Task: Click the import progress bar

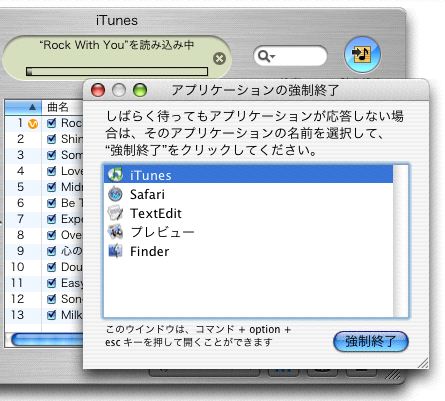Action: (x=117, y=71)
